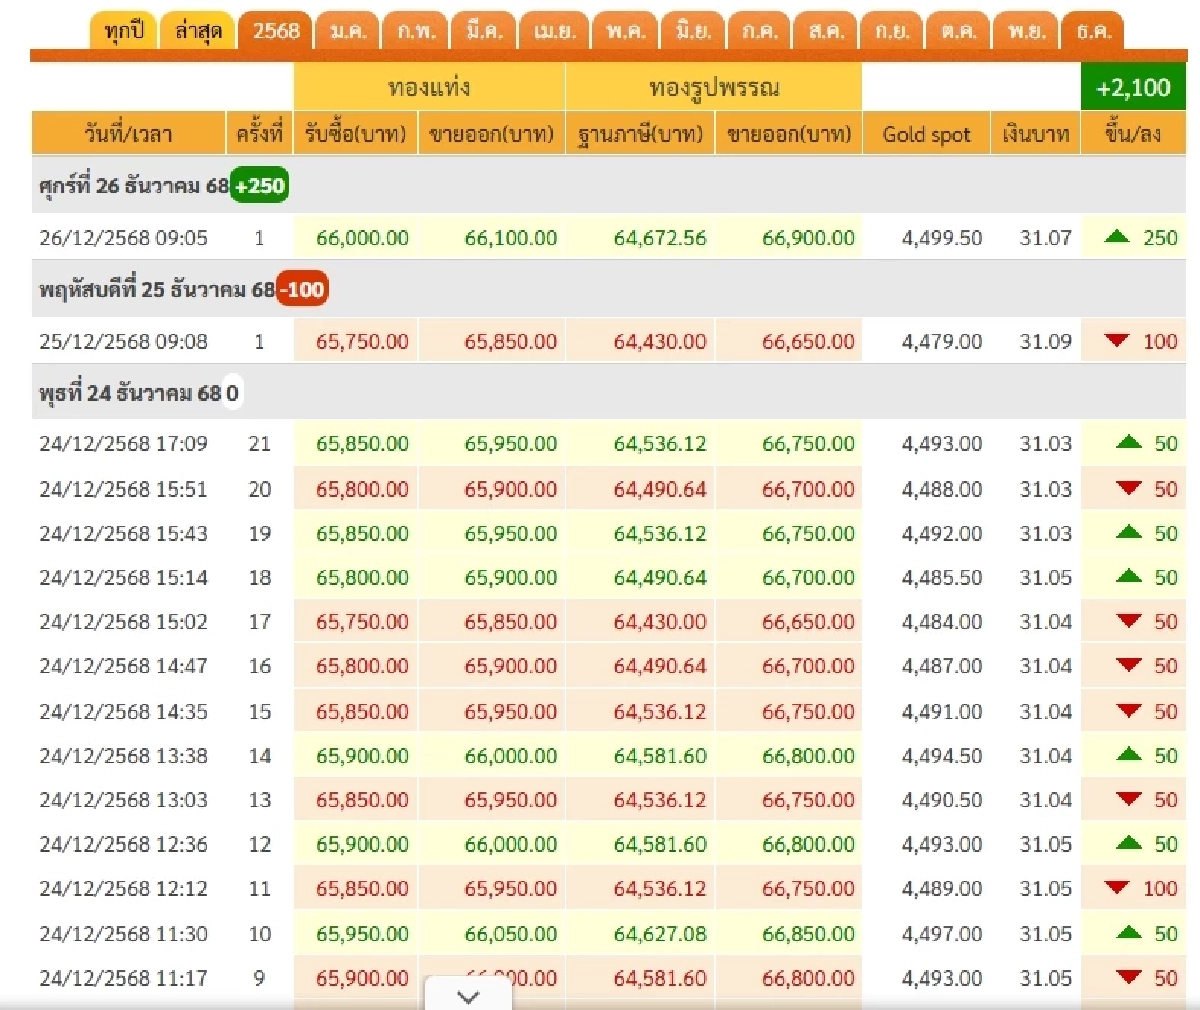This screenshot has height=1010, width=1200.
Task: Click the +250 badge for Friday 26 December
Action: pos(258,185)
